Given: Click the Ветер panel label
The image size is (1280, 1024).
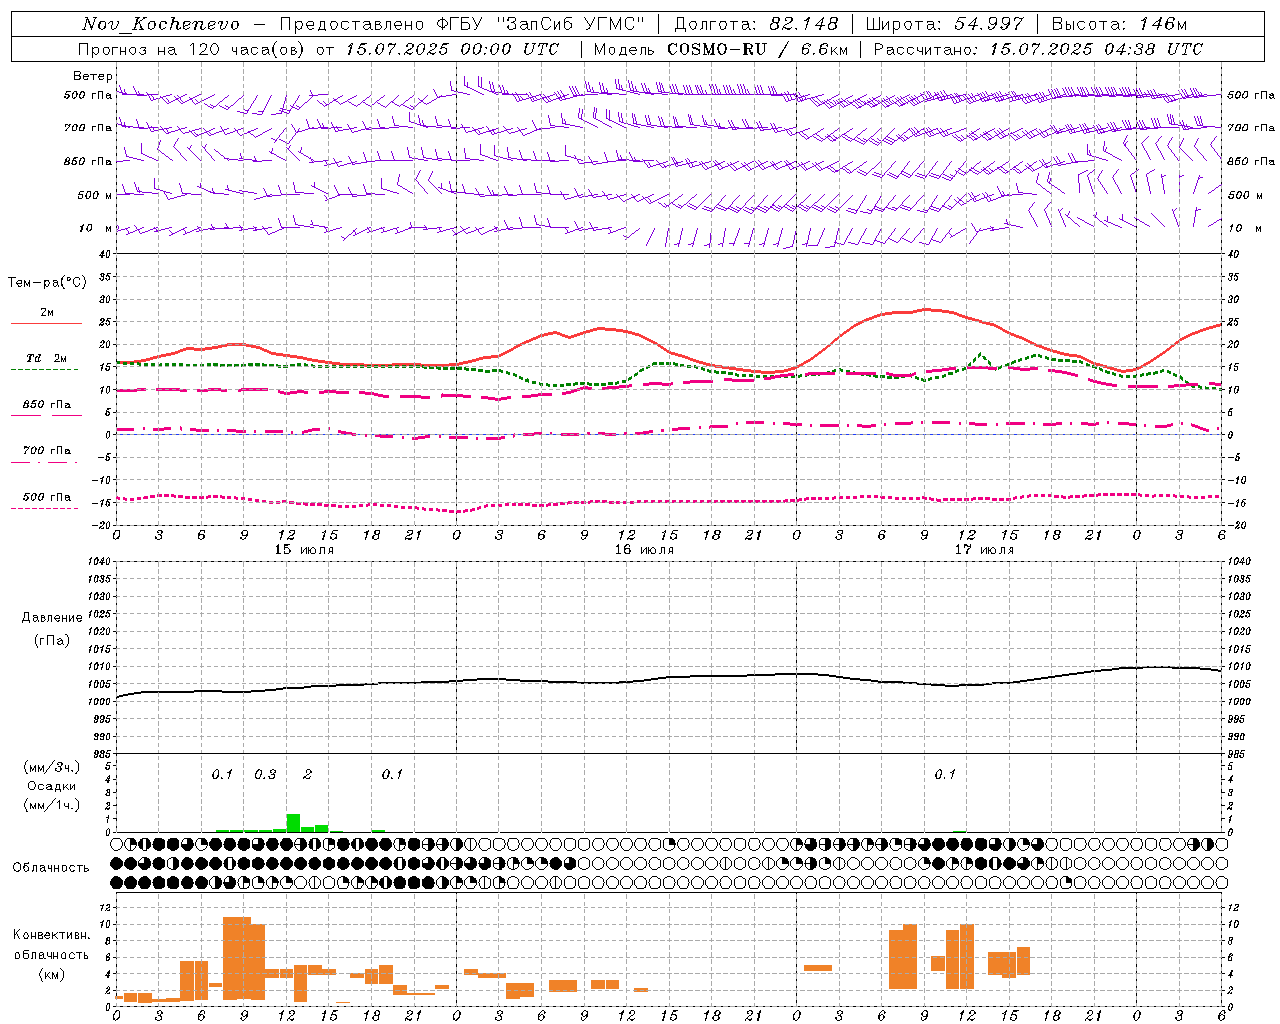Looking at the screenshot, I should 92,76.
